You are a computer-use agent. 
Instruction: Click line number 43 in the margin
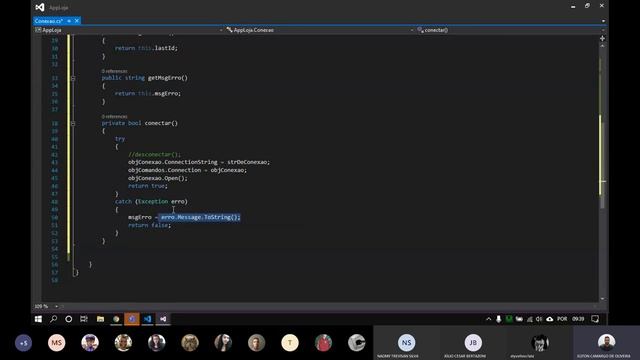point(55,162)
